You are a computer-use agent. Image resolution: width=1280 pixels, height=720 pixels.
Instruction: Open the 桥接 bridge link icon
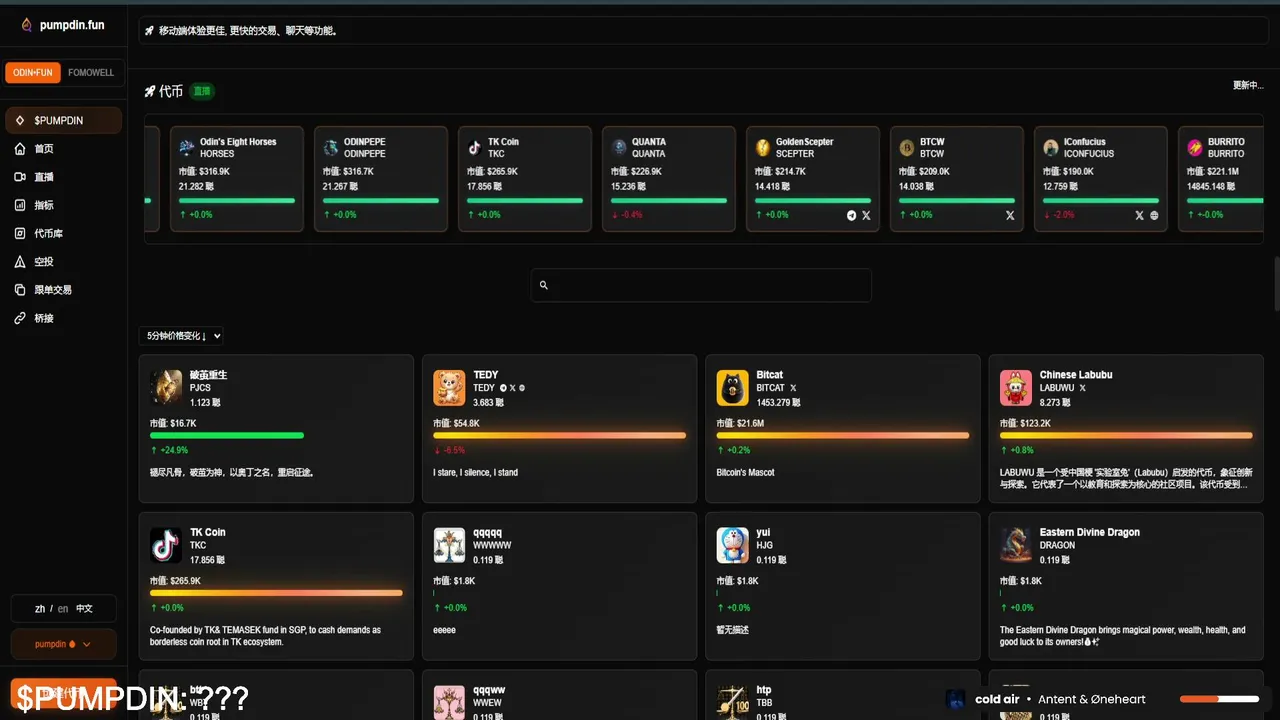[x=20, y=318]
